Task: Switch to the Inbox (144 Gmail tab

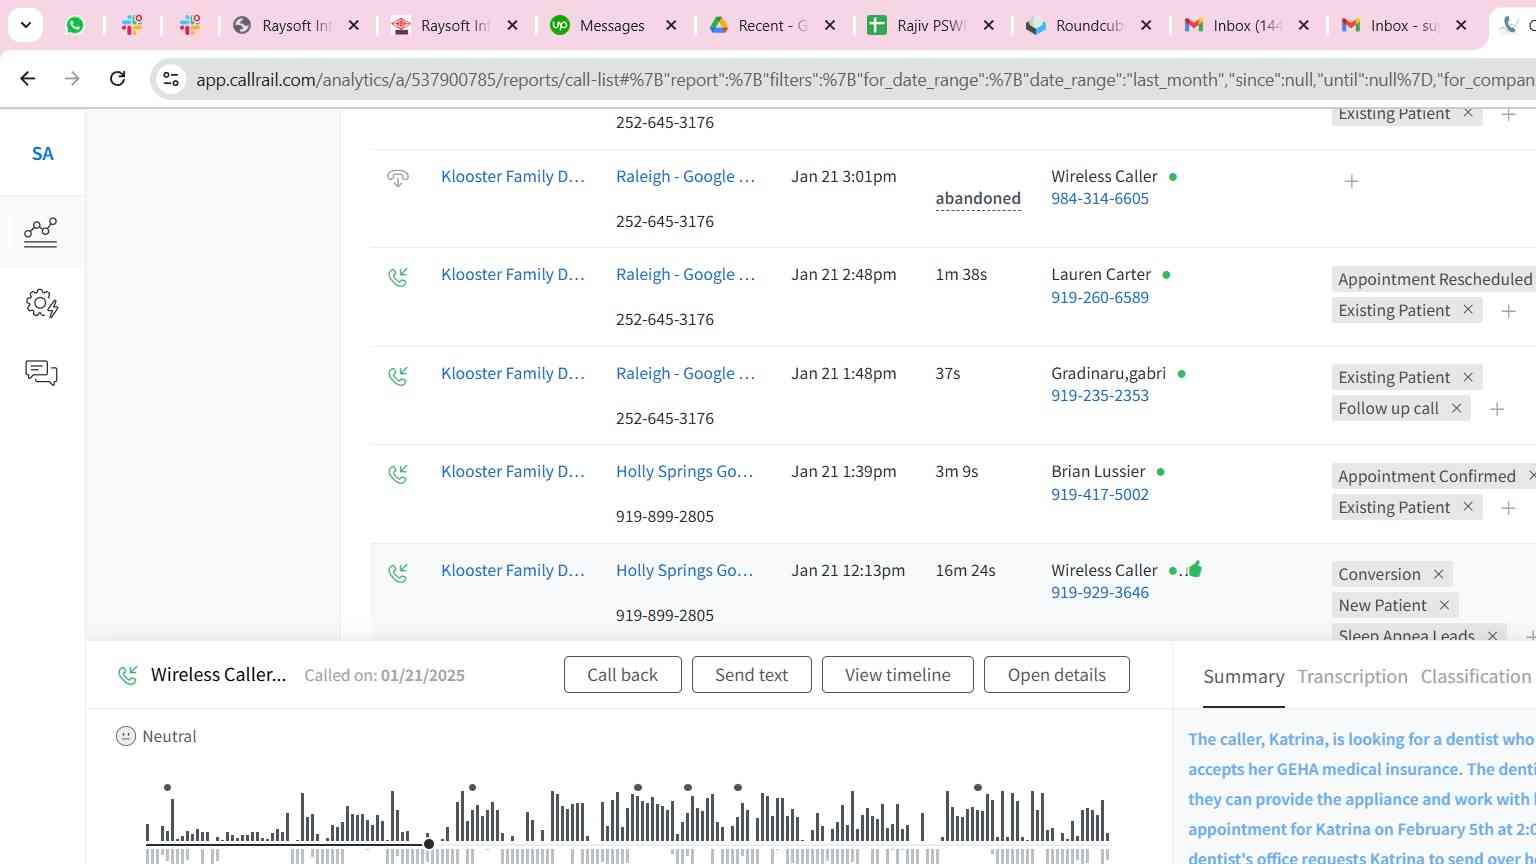Action: tap(1247, 25)
